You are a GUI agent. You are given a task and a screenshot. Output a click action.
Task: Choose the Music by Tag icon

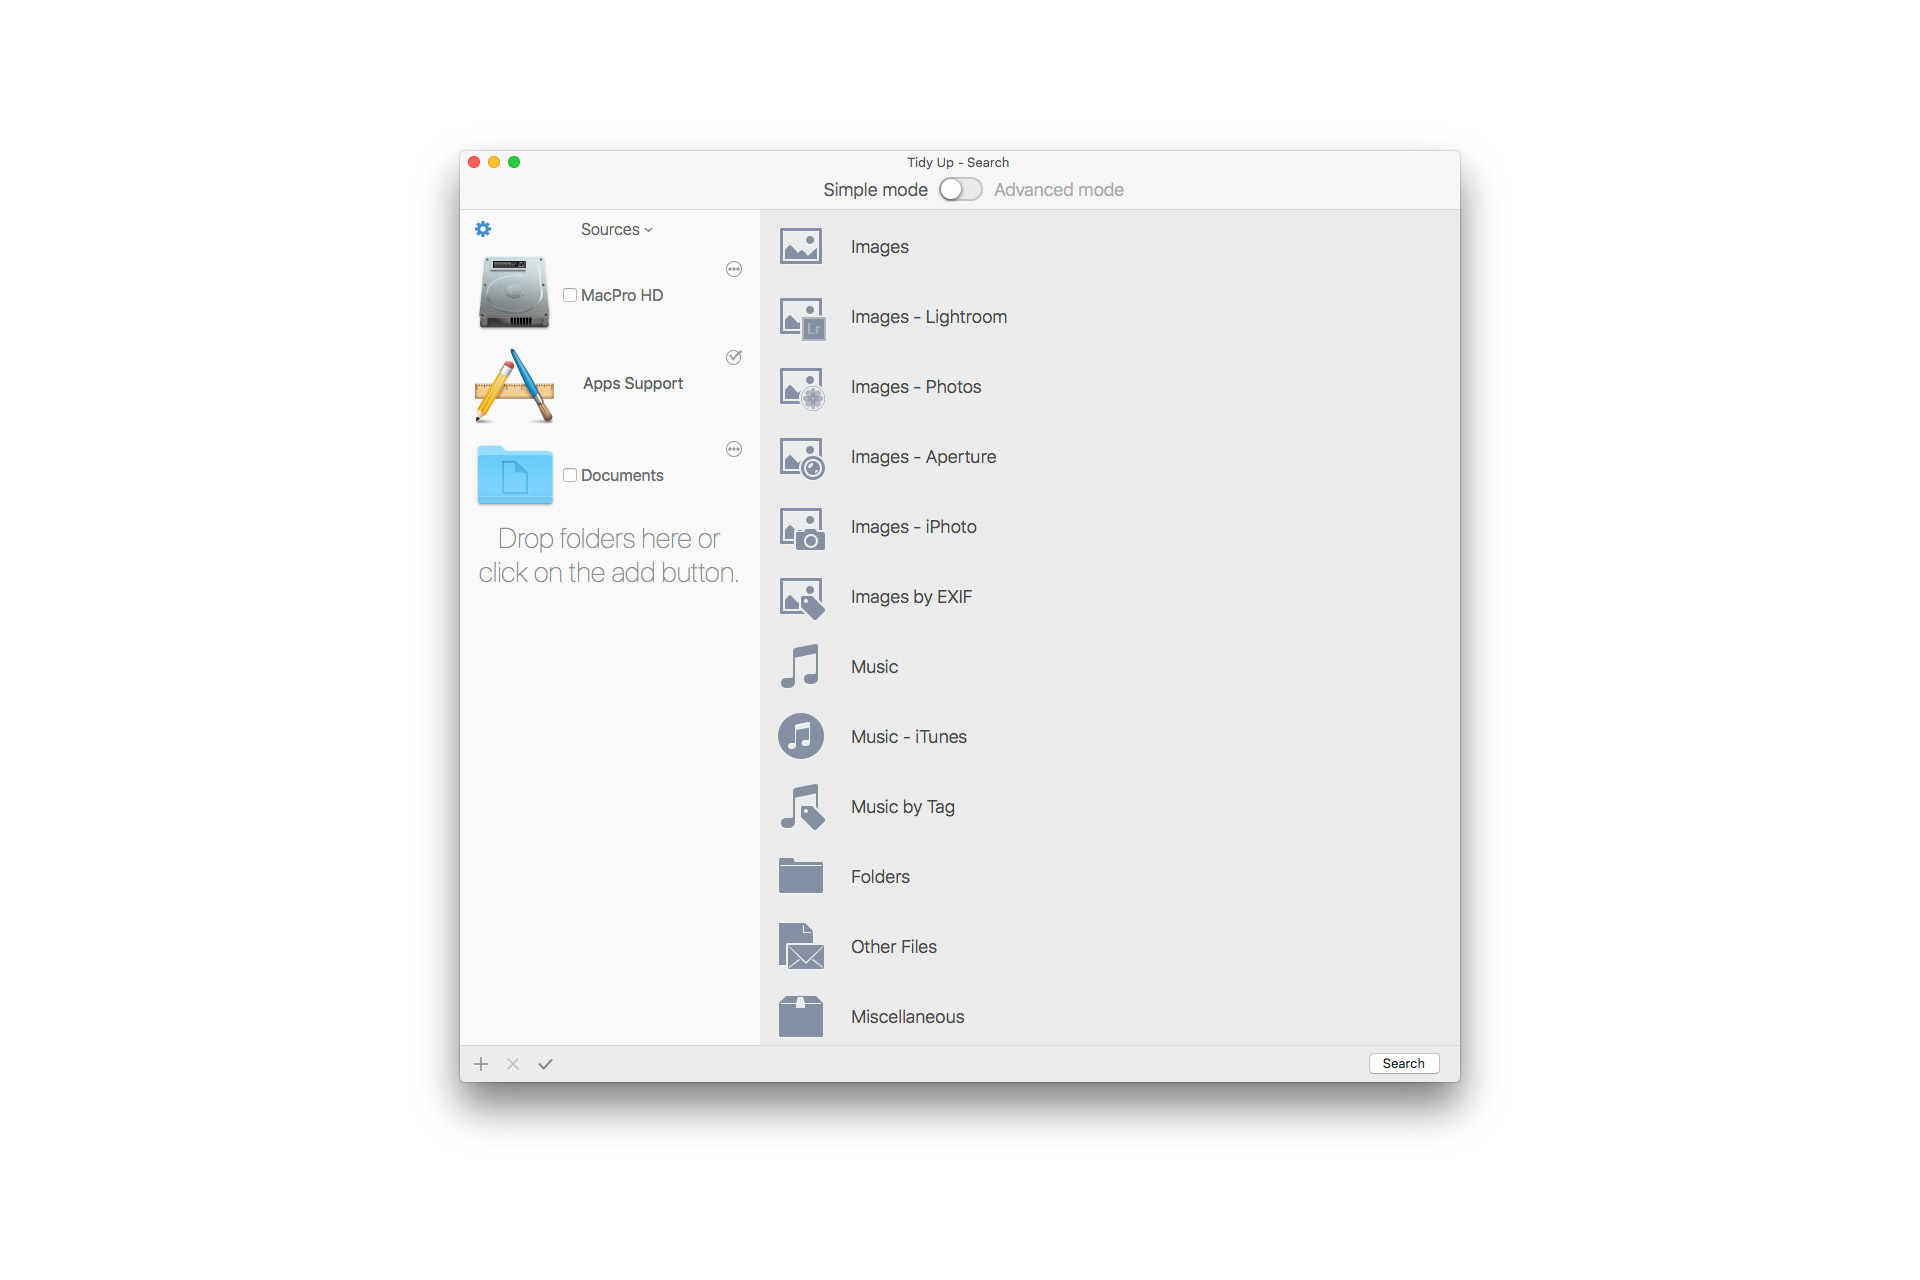[802, 807]
